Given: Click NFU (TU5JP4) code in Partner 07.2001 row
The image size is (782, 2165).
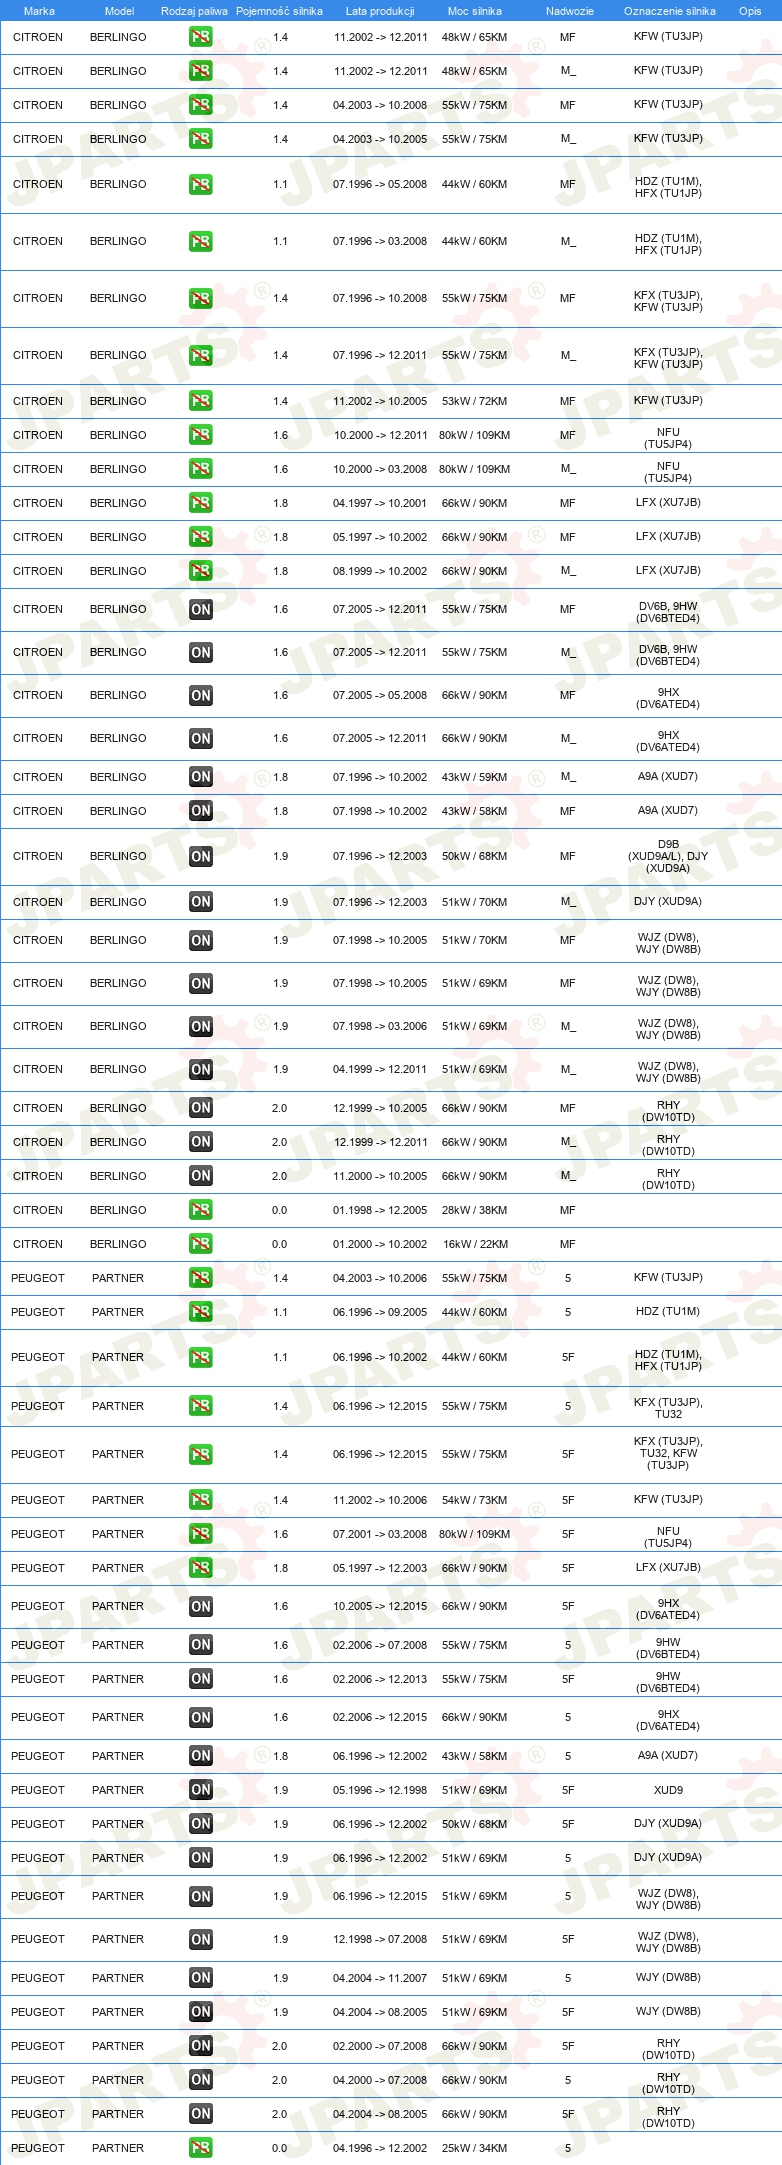Looking at the screenshot, I should (x=668, y=1537).
